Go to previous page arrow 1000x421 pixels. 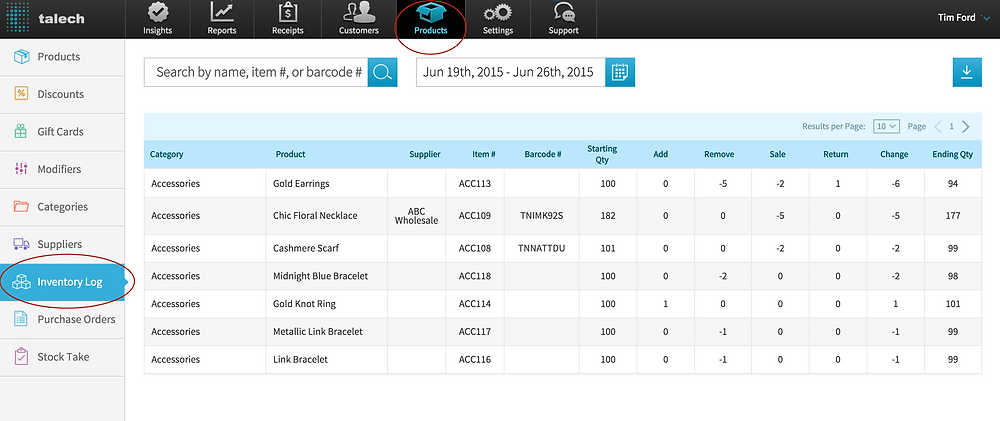click(x=938, y=126)
